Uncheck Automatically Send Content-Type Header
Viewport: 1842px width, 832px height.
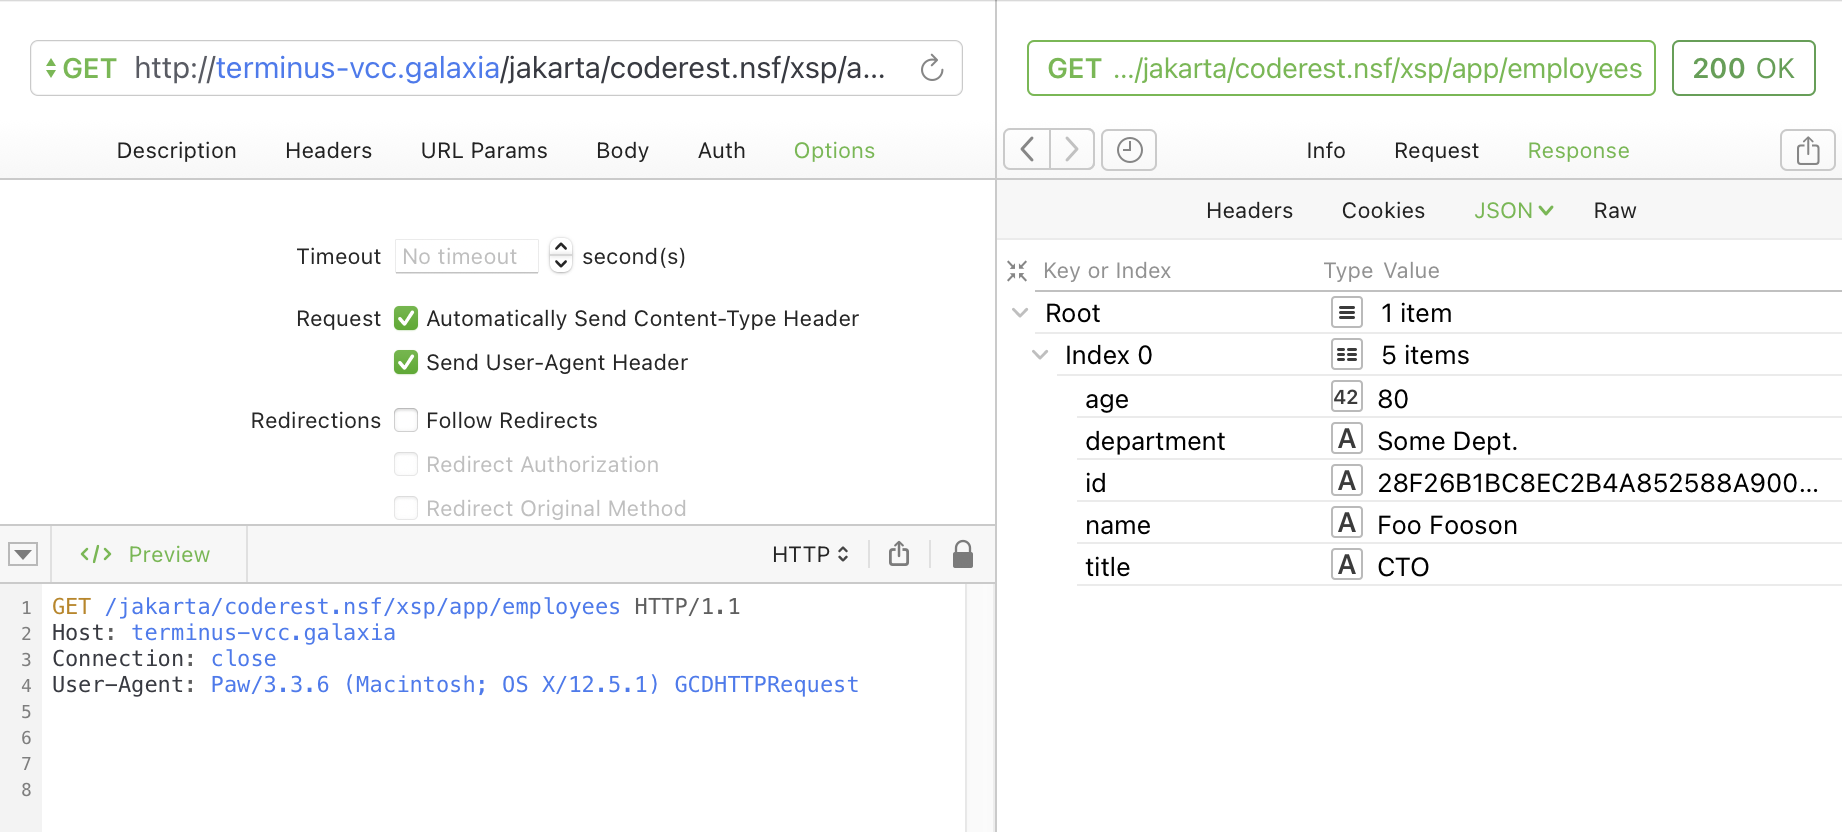pos(406,319)
